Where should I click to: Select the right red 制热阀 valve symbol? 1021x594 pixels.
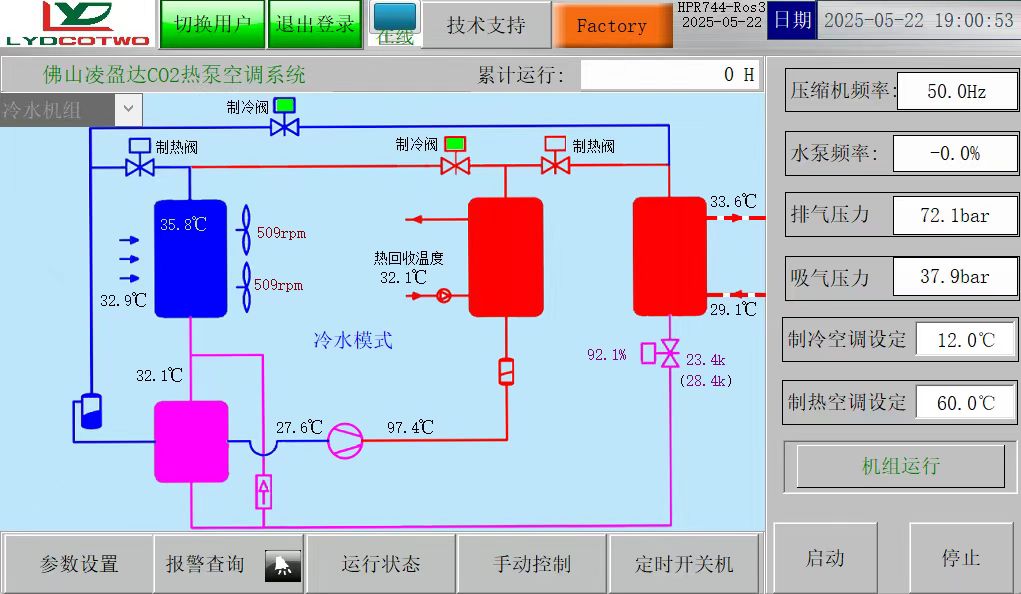(x=555, y=165)
